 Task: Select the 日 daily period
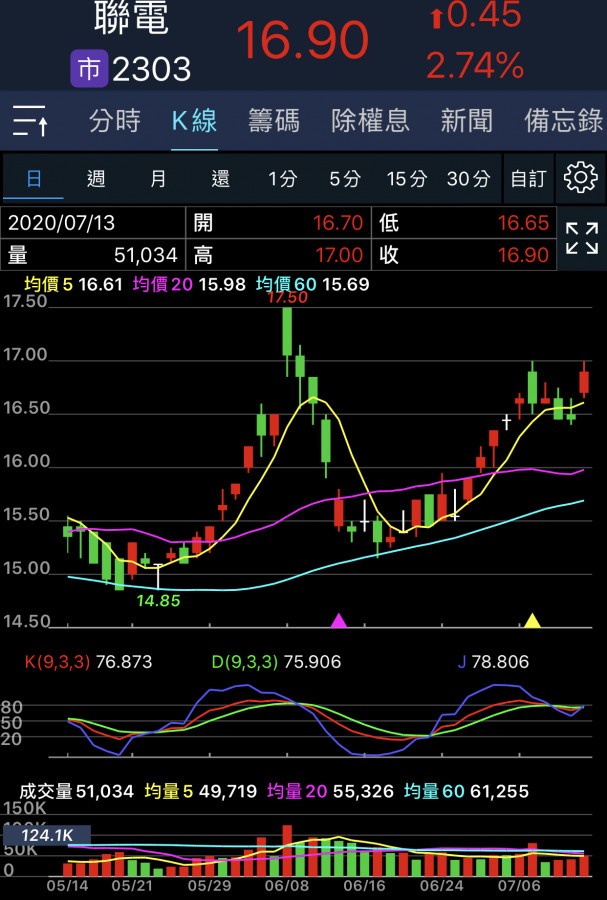coord(34,179)
